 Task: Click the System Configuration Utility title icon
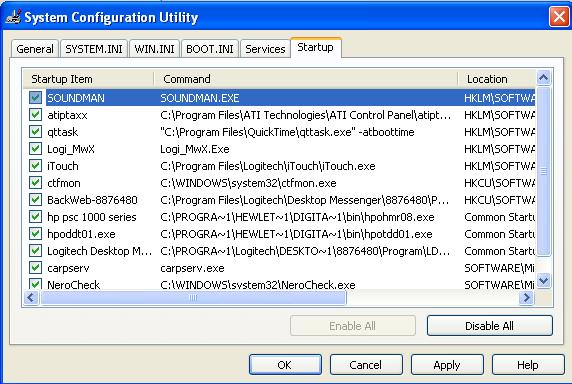13,17
